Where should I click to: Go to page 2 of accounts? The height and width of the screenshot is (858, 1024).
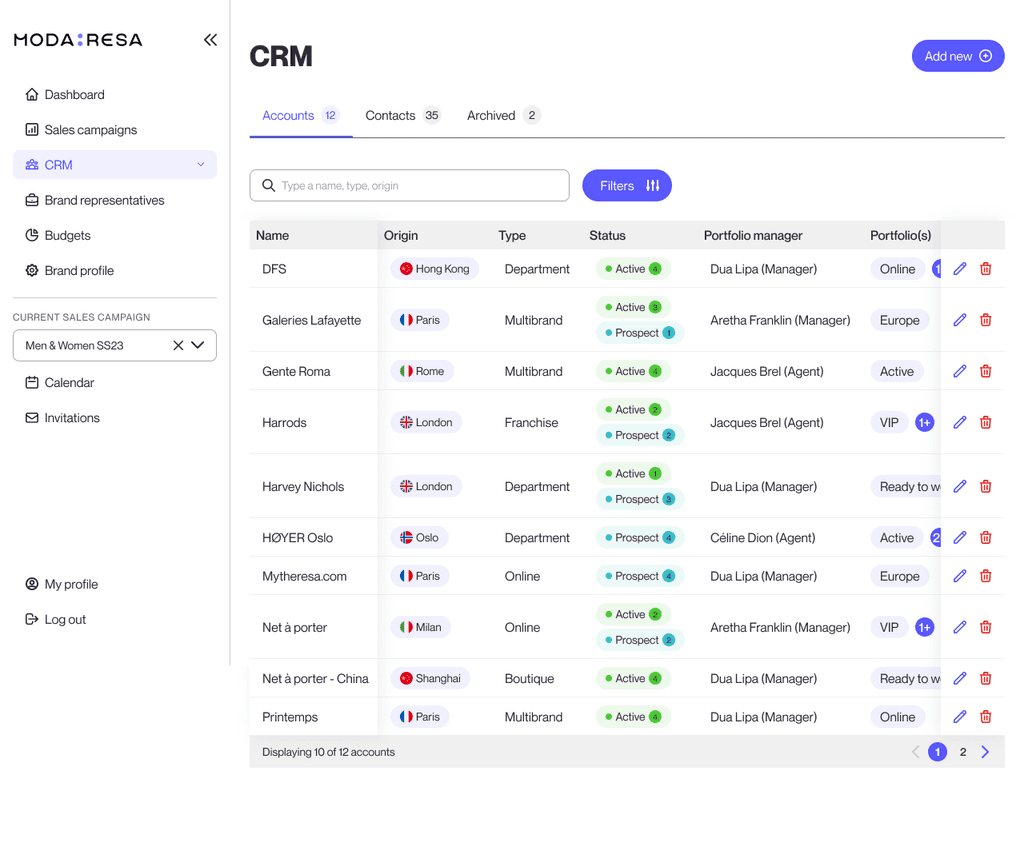(963, 752)
